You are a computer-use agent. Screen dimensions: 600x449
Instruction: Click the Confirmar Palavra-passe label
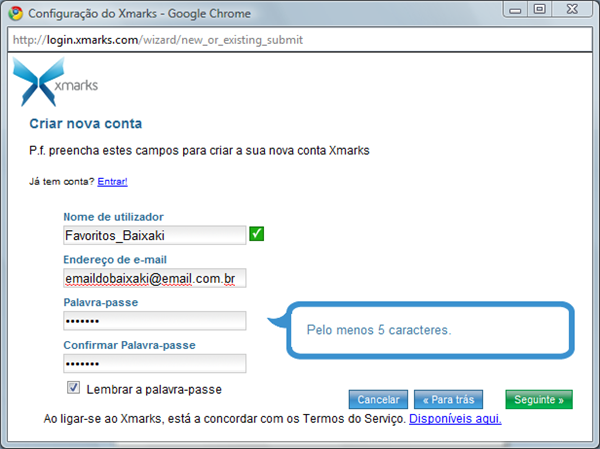129,345
